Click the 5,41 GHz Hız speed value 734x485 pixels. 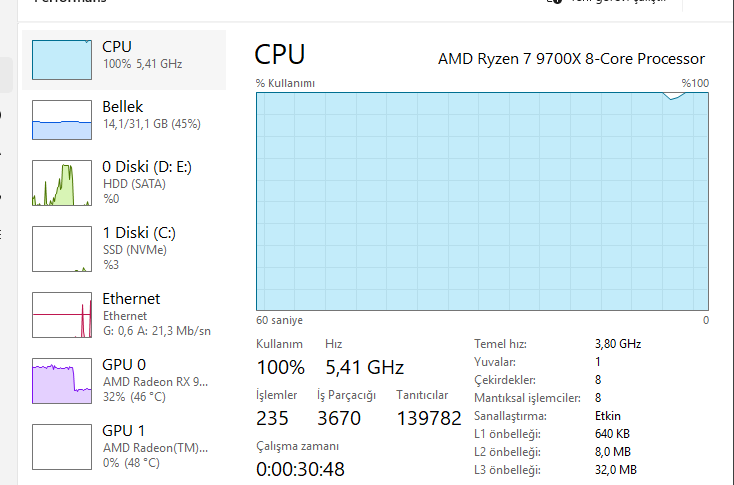point(364,366)
